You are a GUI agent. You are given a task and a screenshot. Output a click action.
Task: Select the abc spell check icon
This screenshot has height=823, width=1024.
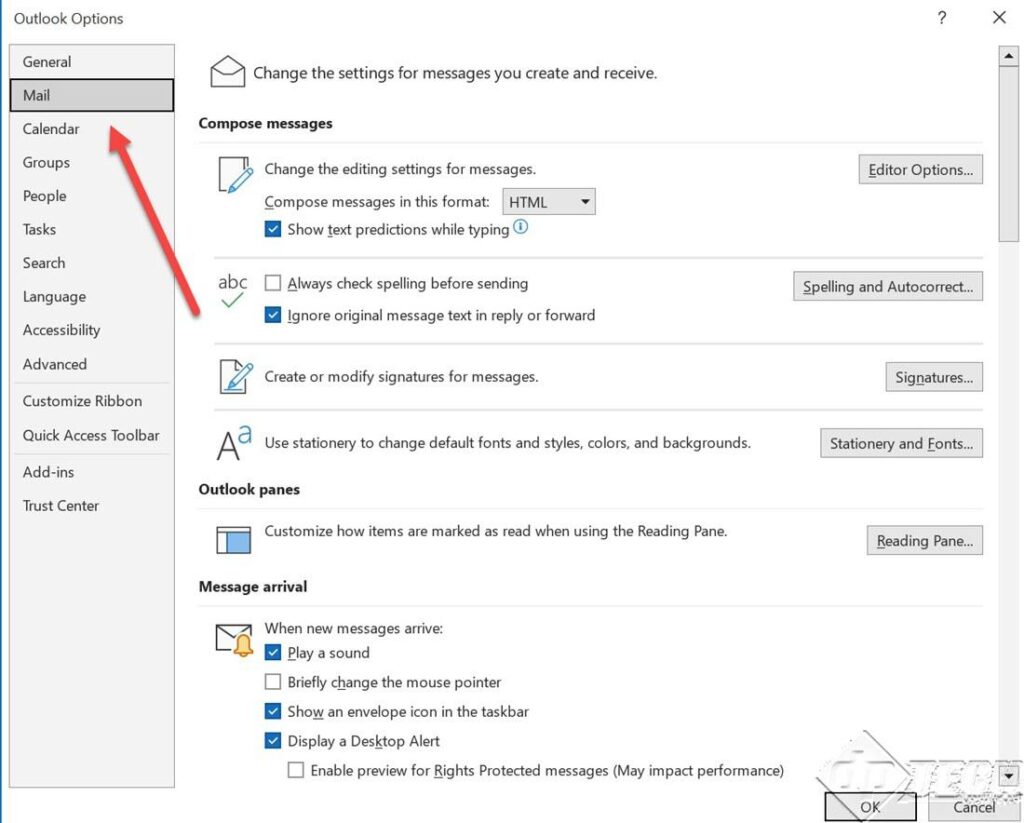click(x=233, y=293)
